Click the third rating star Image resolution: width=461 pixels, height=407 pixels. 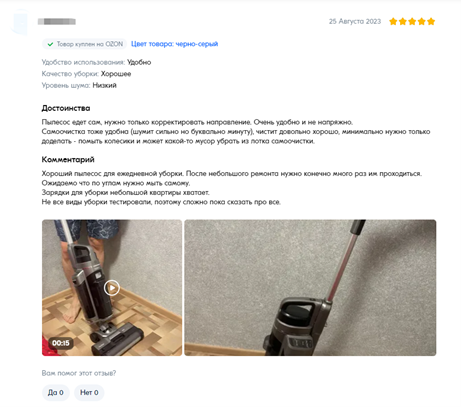click(x=412, y=22)
